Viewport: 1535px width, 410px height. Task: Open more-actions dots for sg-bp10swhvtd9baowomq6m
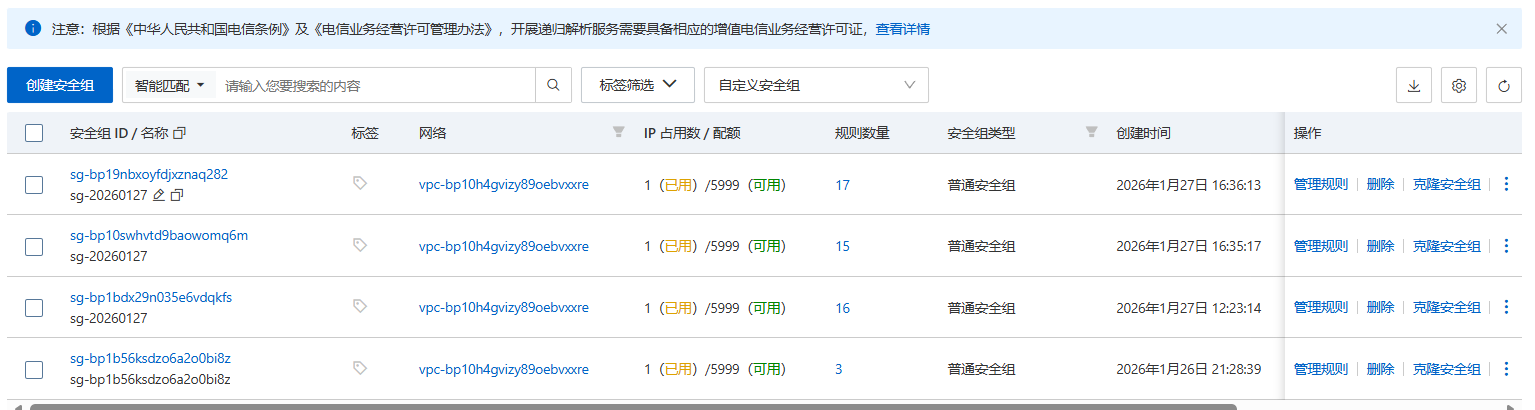(x=1507, y=246)
